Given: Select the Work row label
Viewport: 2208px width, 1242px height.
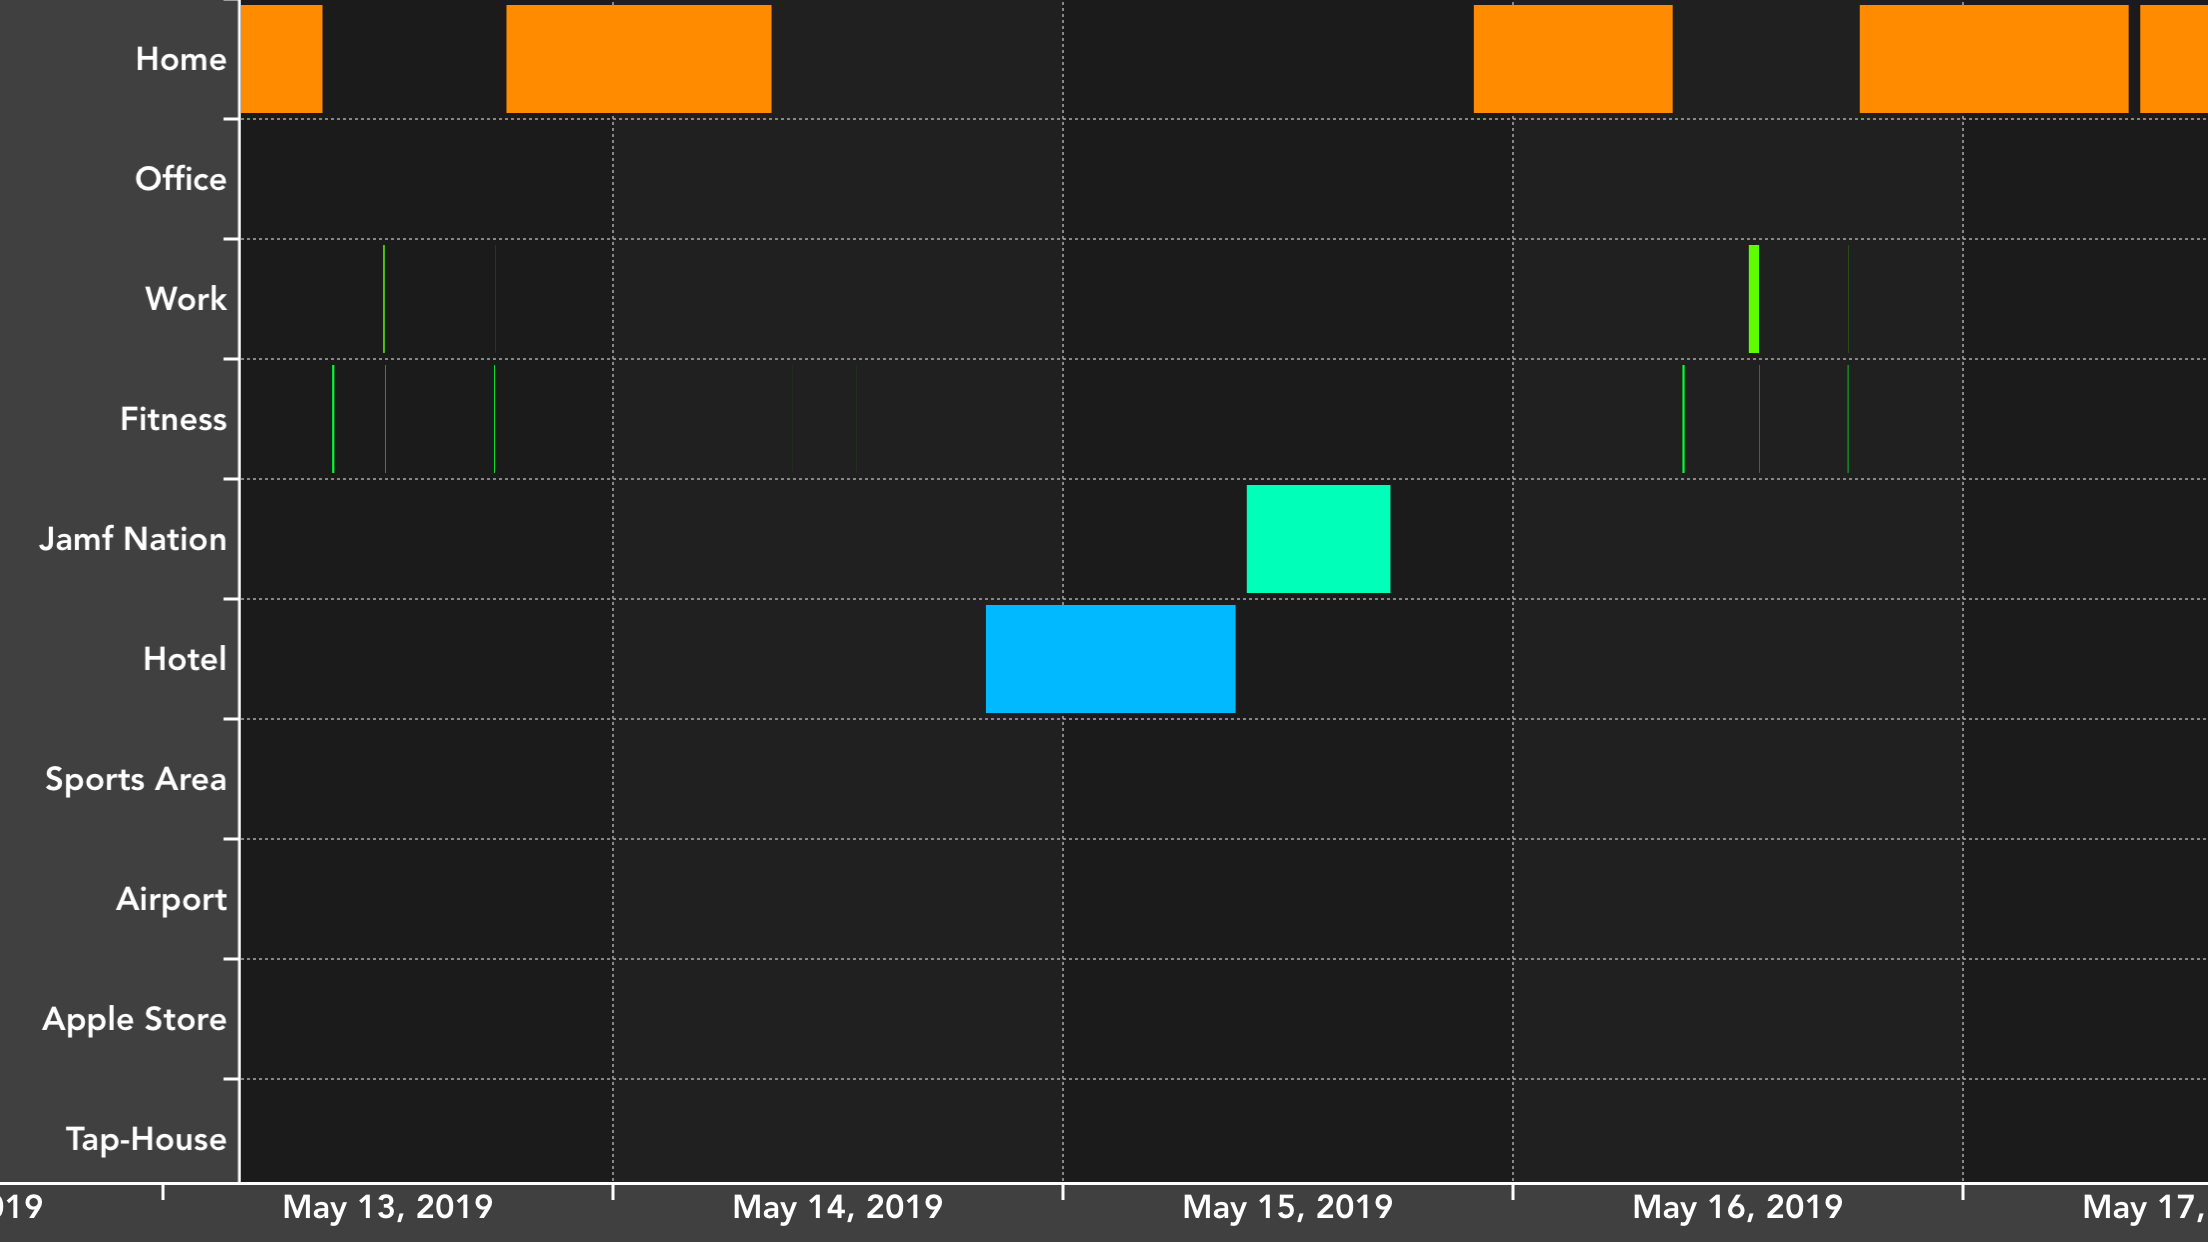Looking at the screenshot, I should tap(186, 299).
